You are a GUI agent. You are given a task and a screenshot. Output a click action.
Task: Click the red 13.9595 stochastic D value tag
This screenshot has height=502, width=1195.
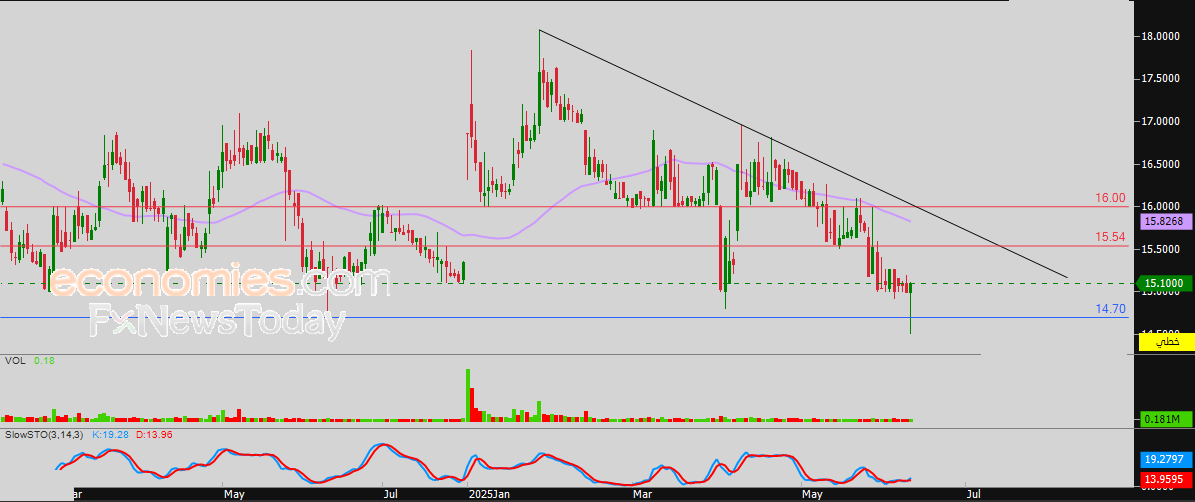pos(1165,479)
